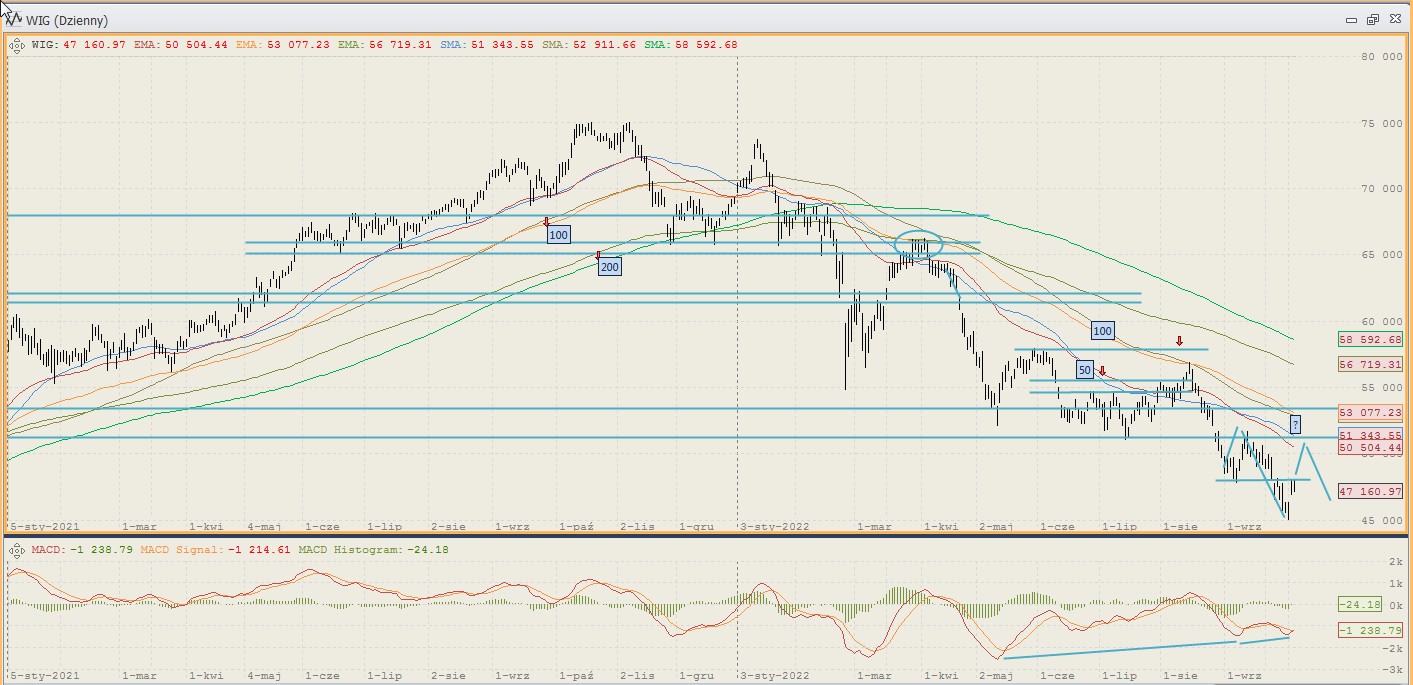Click the red arrow above the 200 label
1413x685 pixels.
(598, 255)
